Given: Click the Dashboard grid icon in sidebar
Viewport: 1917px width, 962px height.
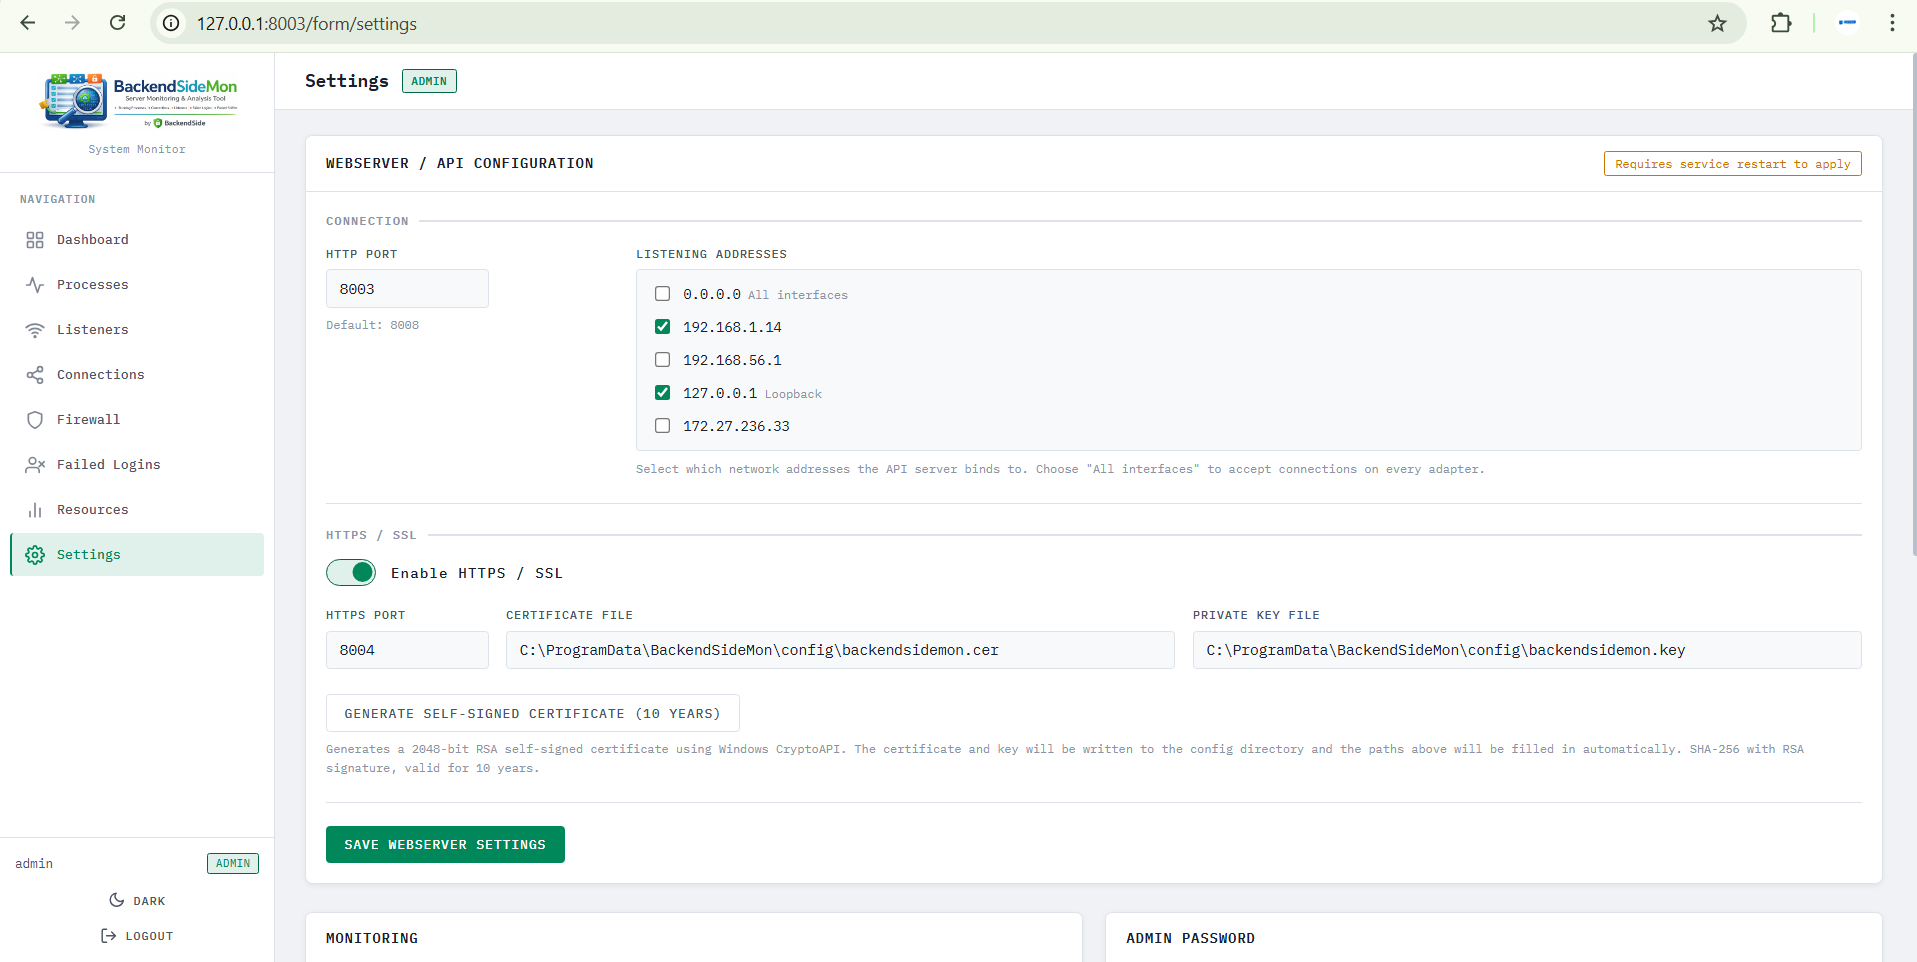Looking at the screenshot, I should click(35, 240).
